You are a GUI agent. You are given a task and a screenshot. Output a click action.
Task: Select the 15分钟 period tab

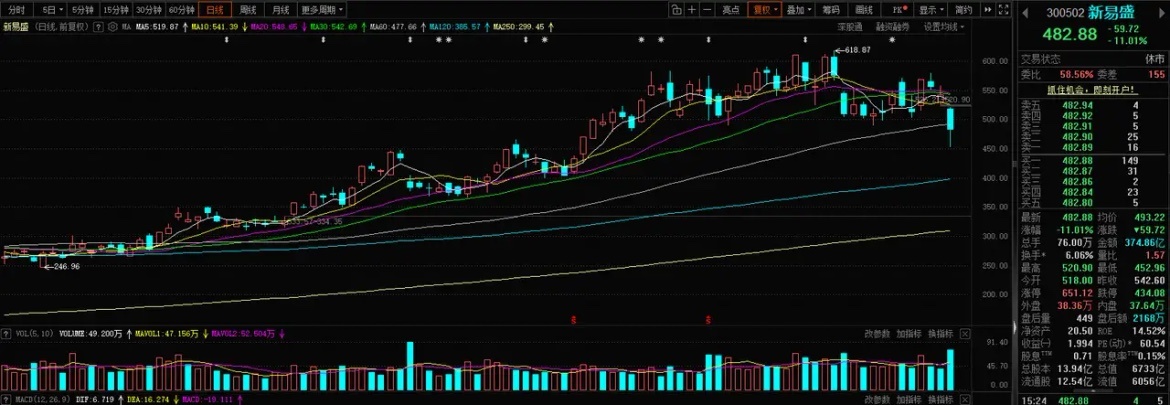click(115, 10)
